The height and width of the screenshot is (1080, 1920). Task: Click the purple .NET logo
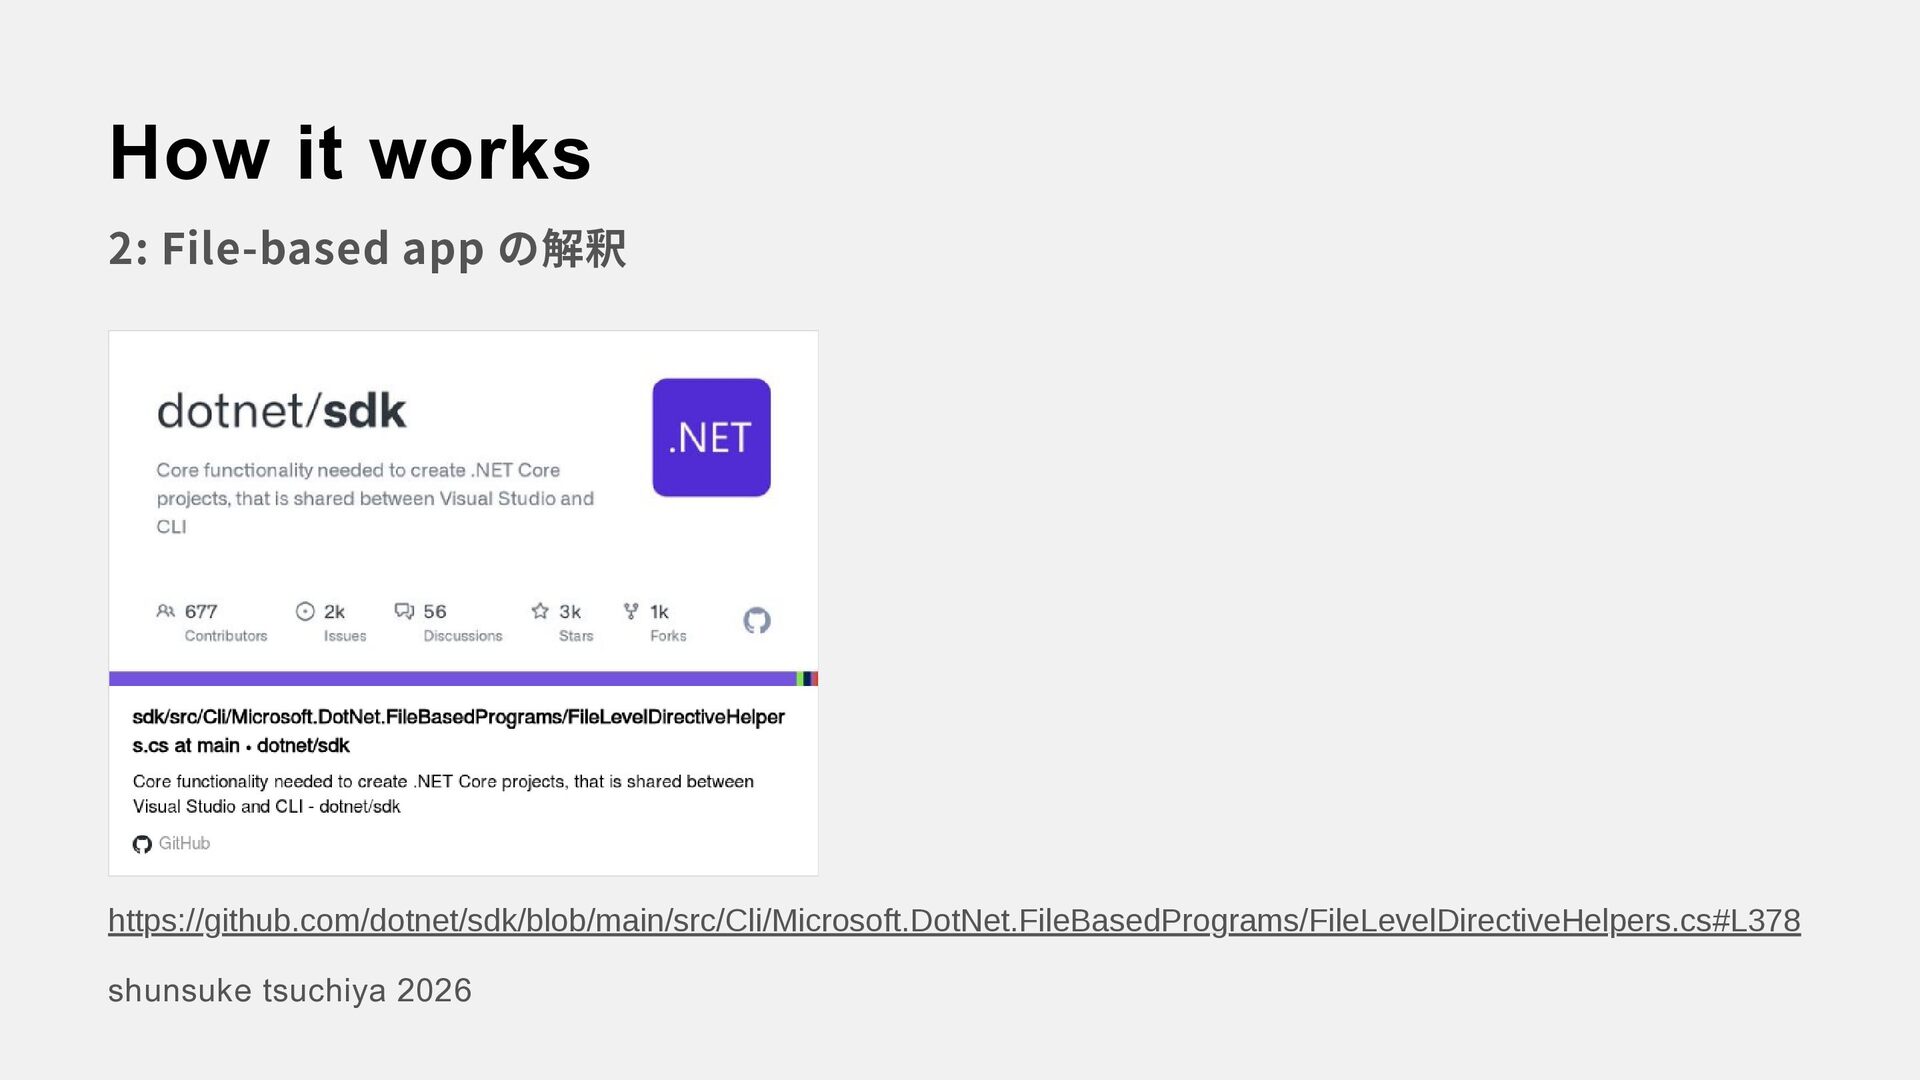(x=711, y=437)
